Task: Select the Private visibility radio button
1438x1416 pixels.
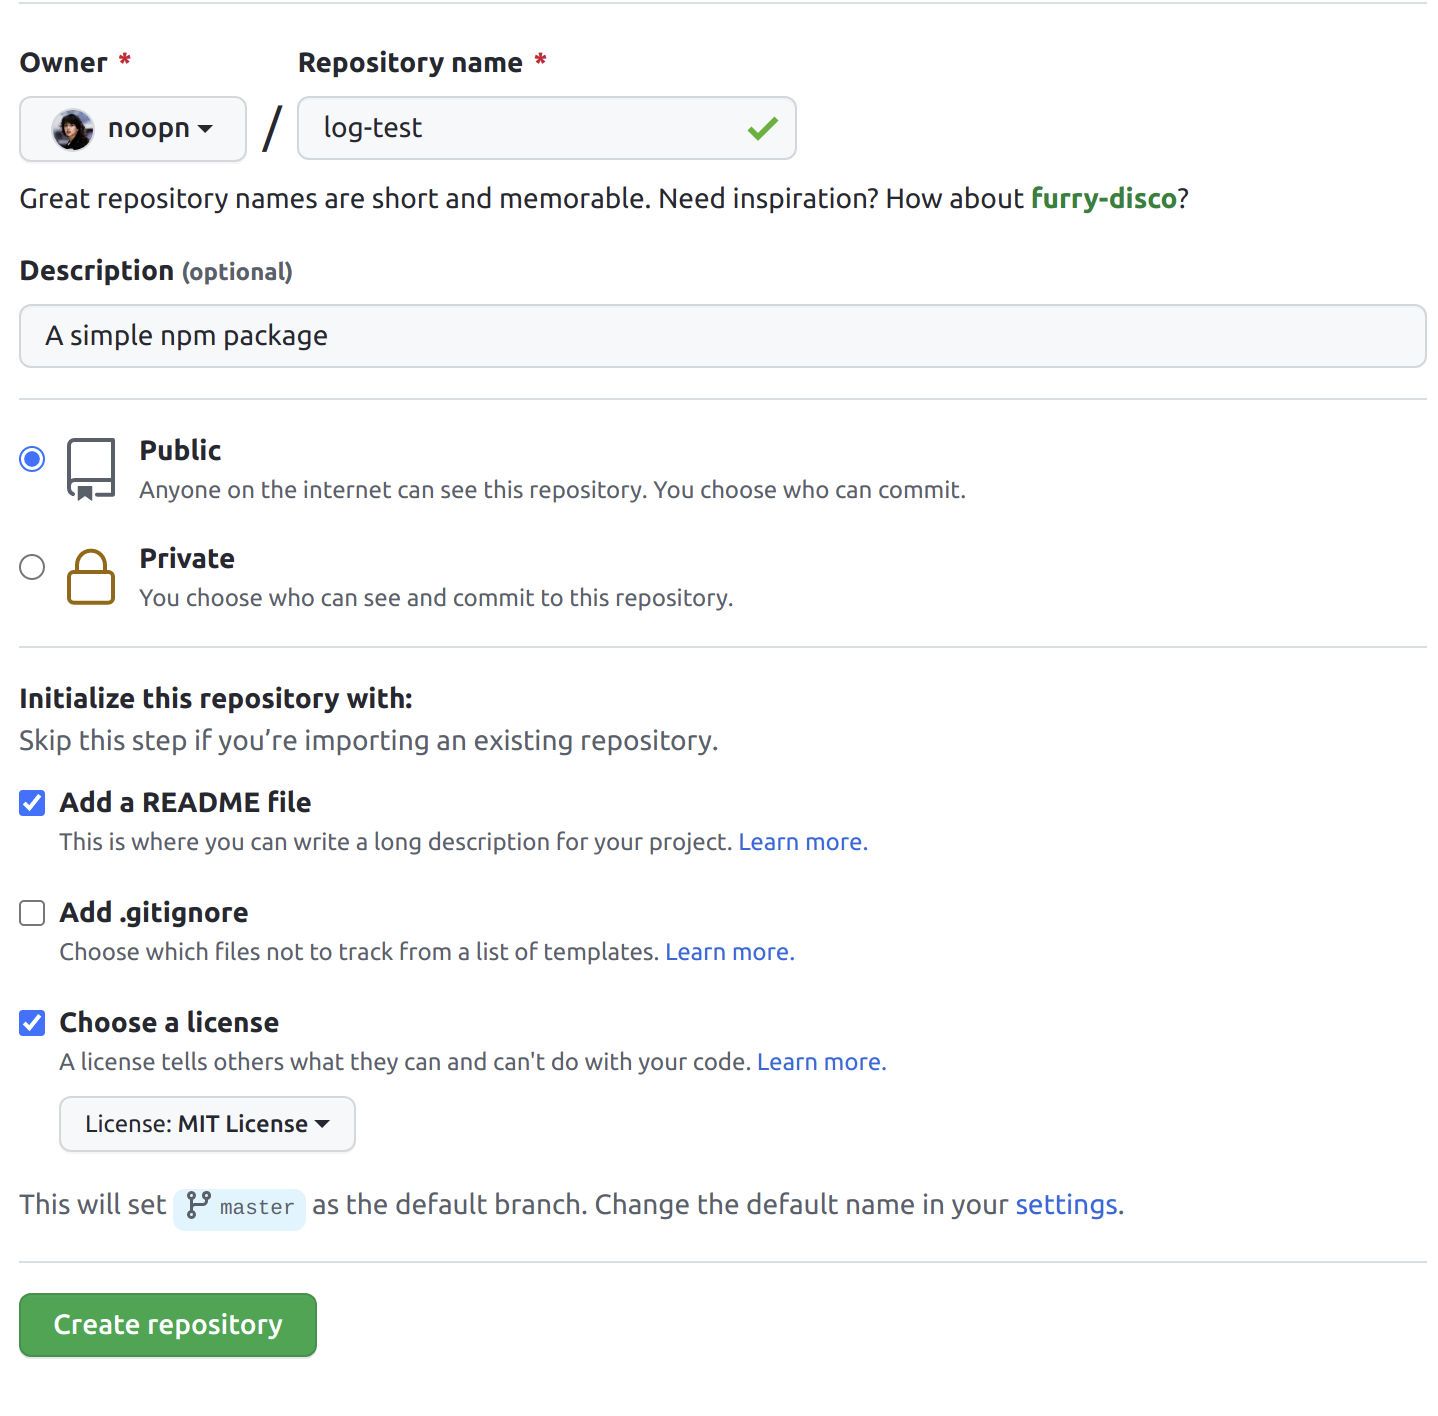Action: tap(32, 567)
